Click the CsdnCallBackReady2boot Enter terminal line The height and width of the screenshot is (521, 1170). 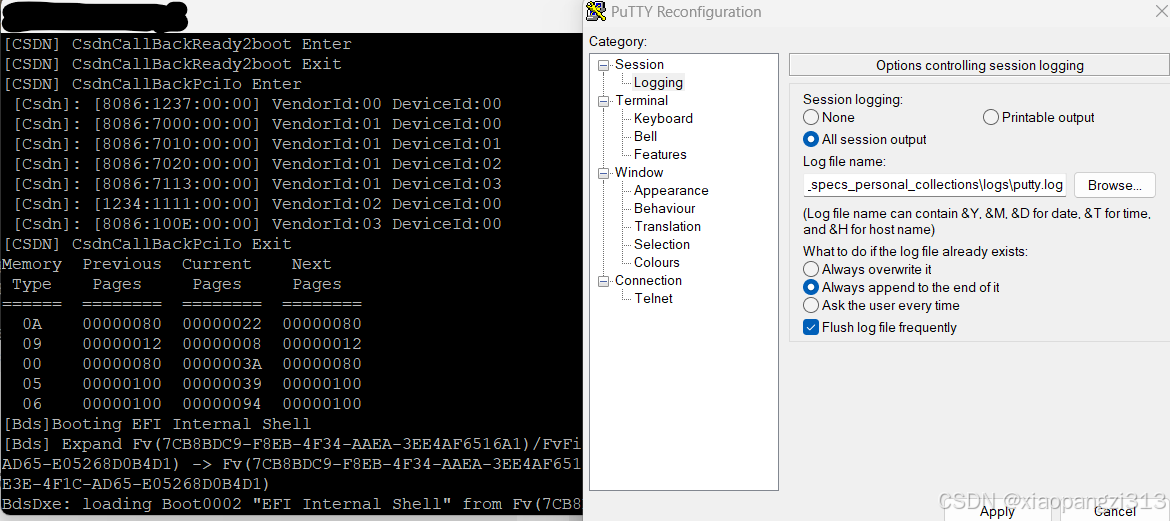[x=178, y=44]
